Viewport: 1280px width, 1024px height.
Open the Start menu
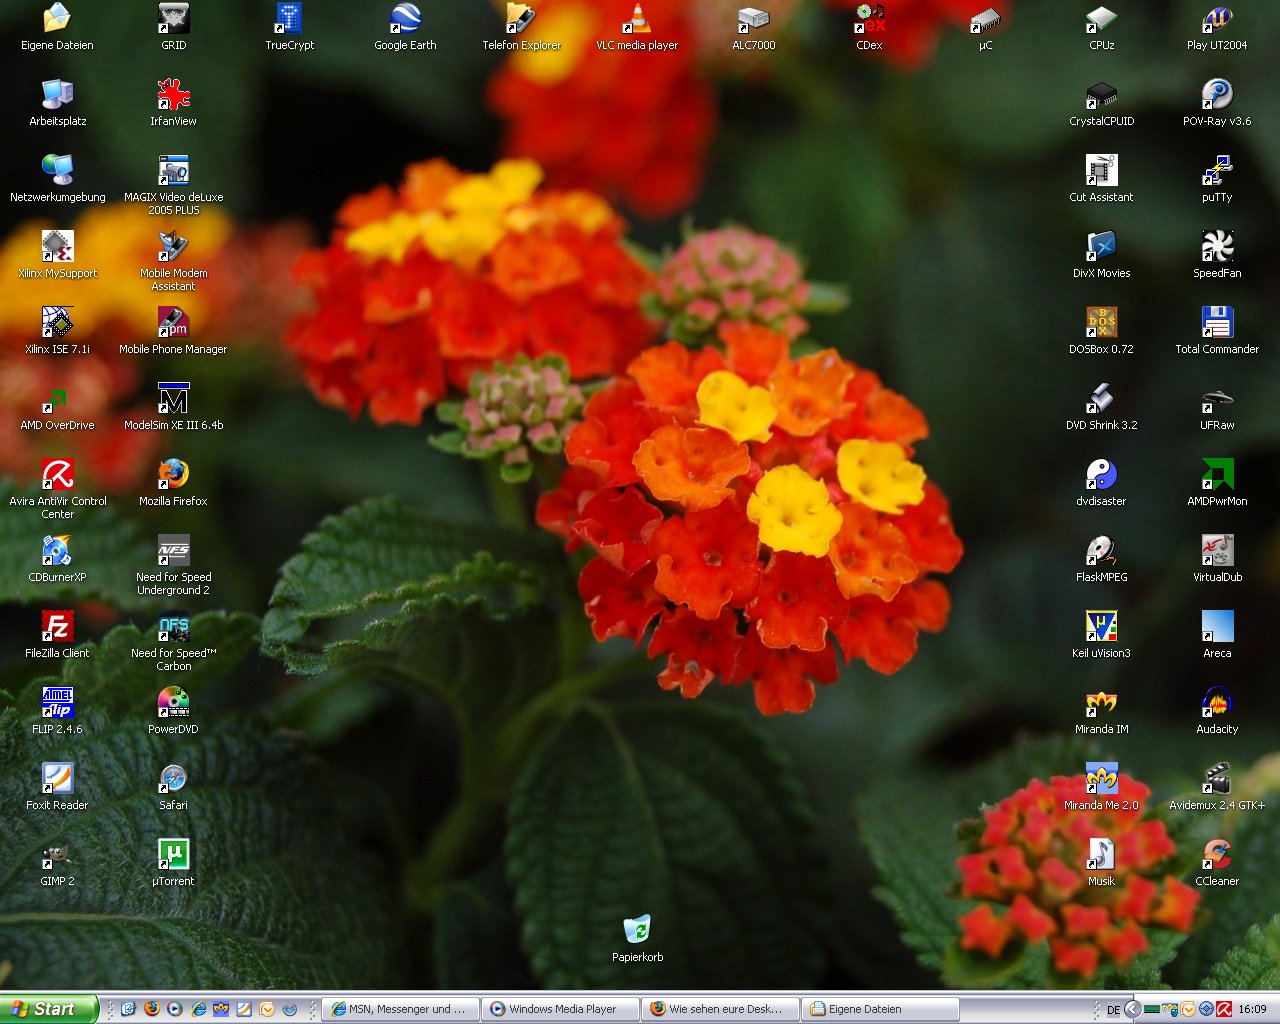click(48, 1009)
